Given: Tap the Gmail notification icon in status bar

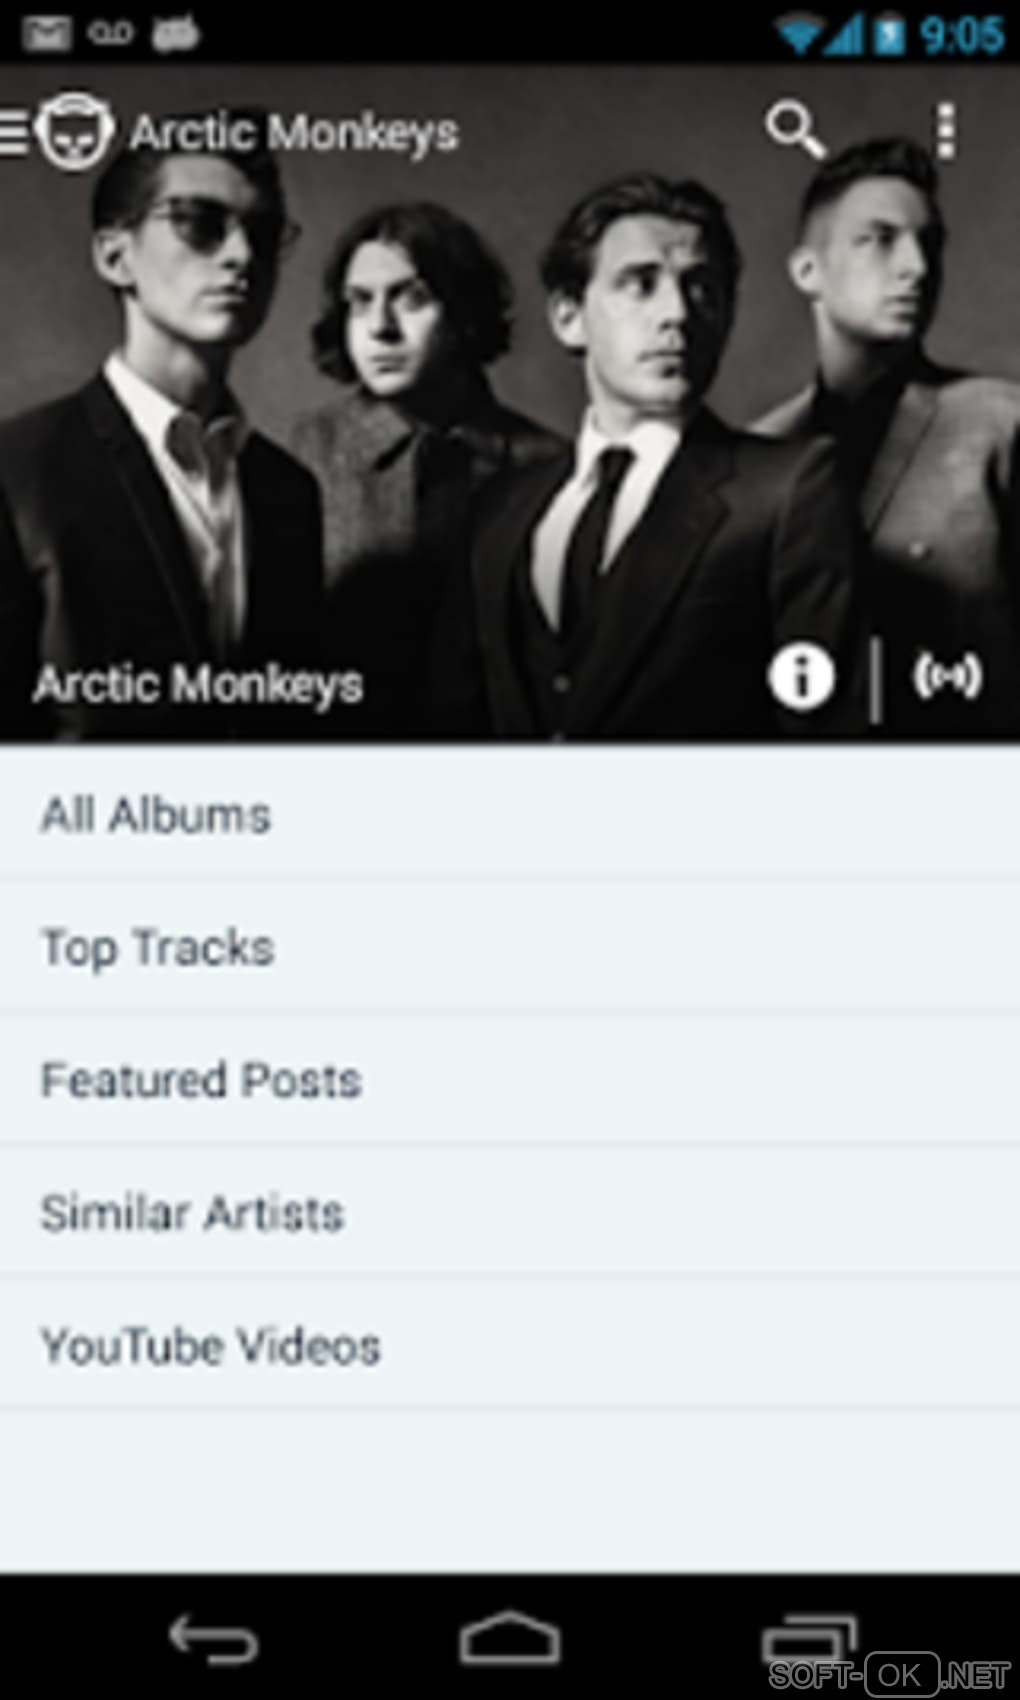Looking at the screenshot, I should (x=46, y=34).
